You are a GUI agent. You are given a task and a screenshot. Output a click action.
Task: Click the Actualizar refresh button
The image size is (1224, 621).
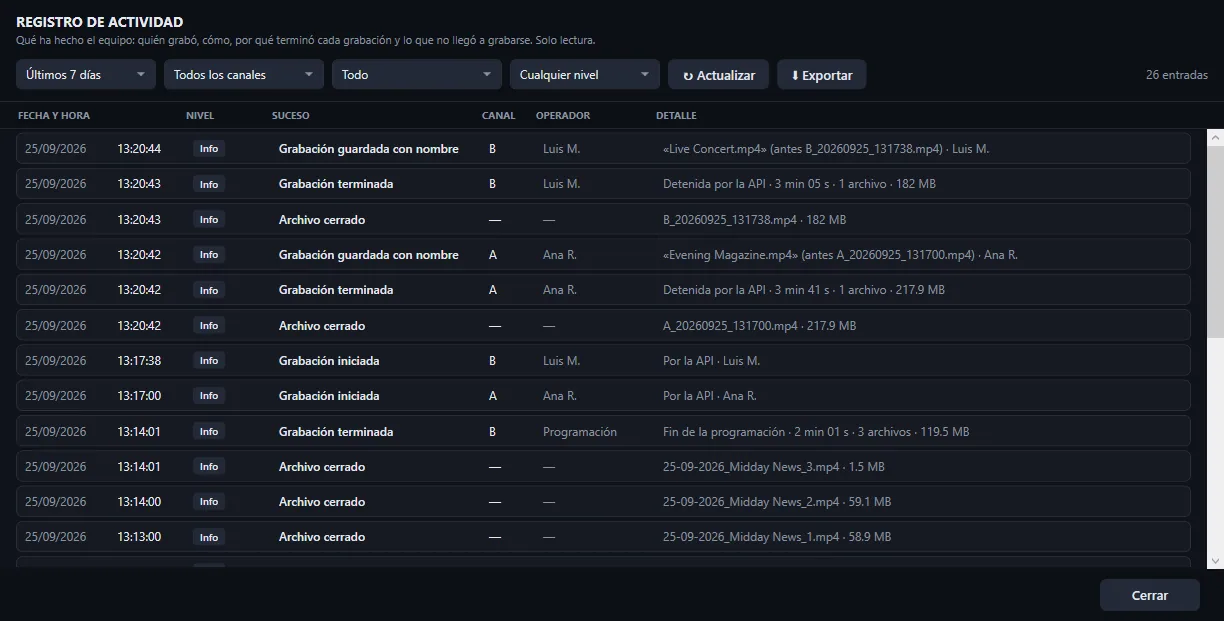(719, 75)
